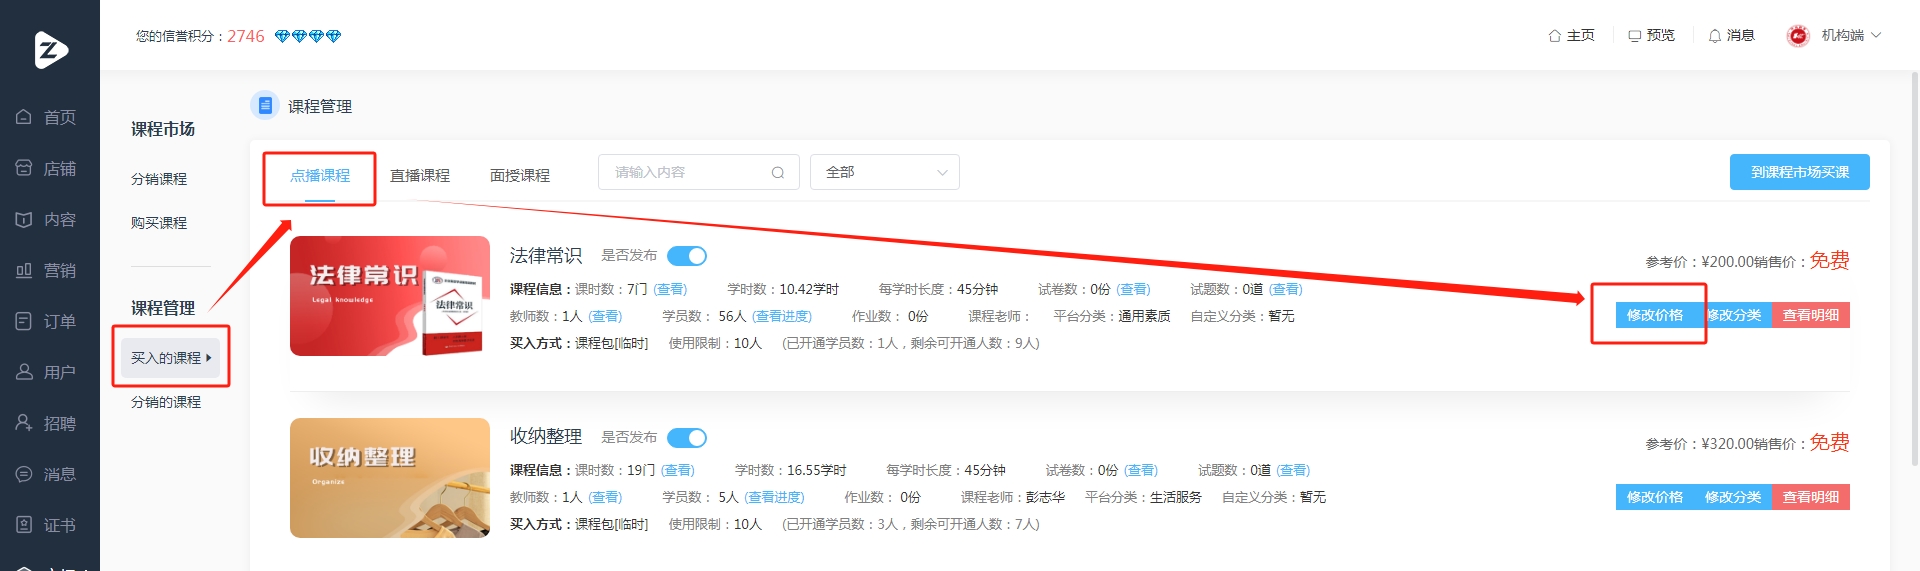Open the 收纳整理 course thumbnail

pos(390,478)
